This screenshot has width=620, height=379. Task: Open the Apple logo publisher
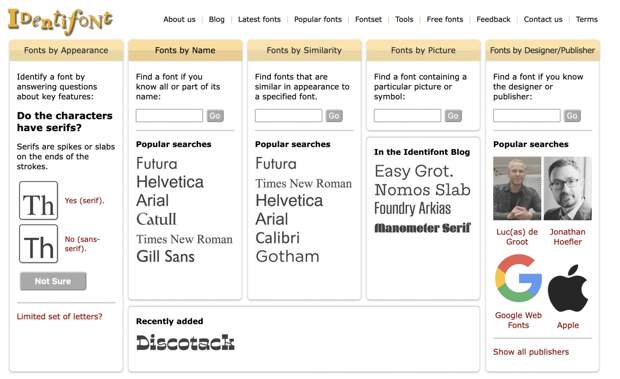click(x=568, y=288)
